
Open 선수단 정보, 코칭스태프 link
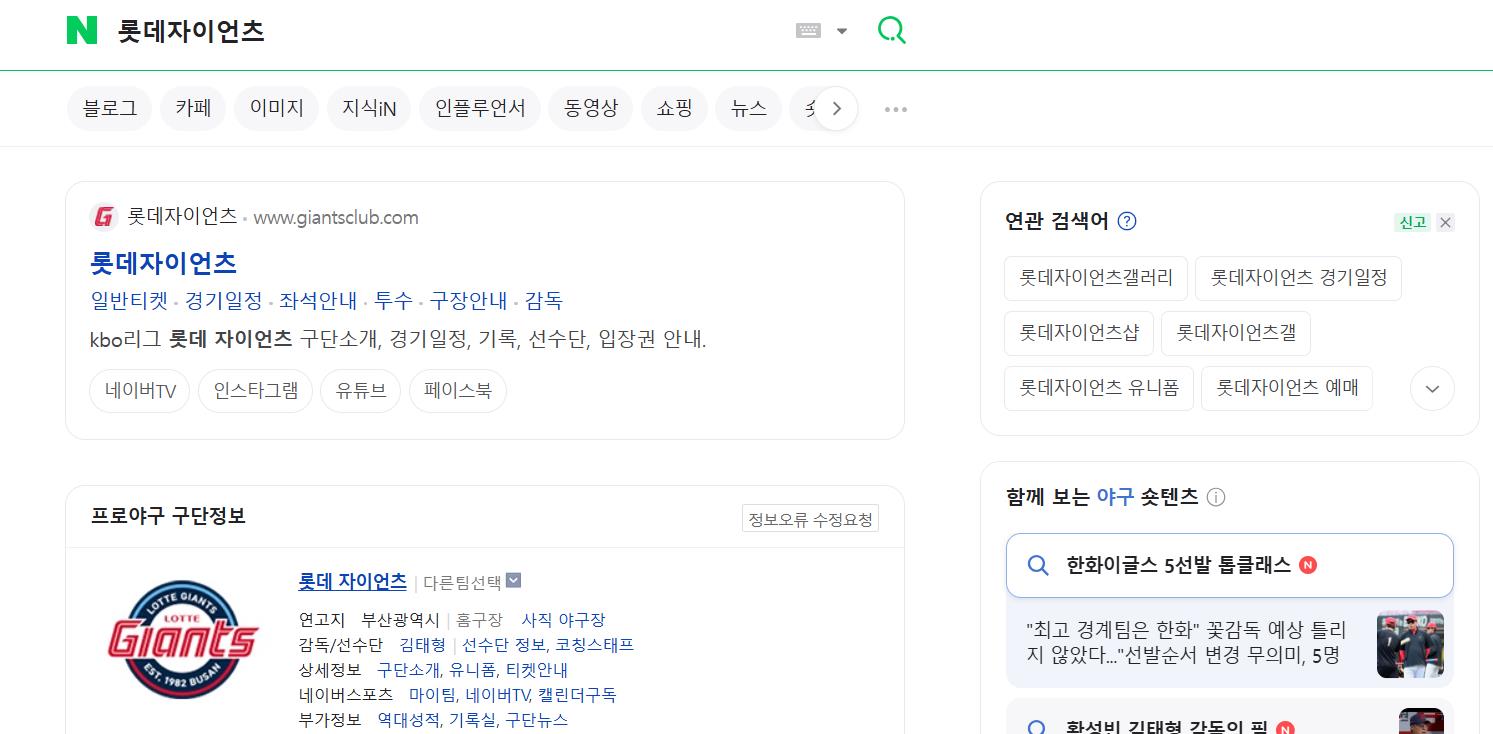pos(548,645)
